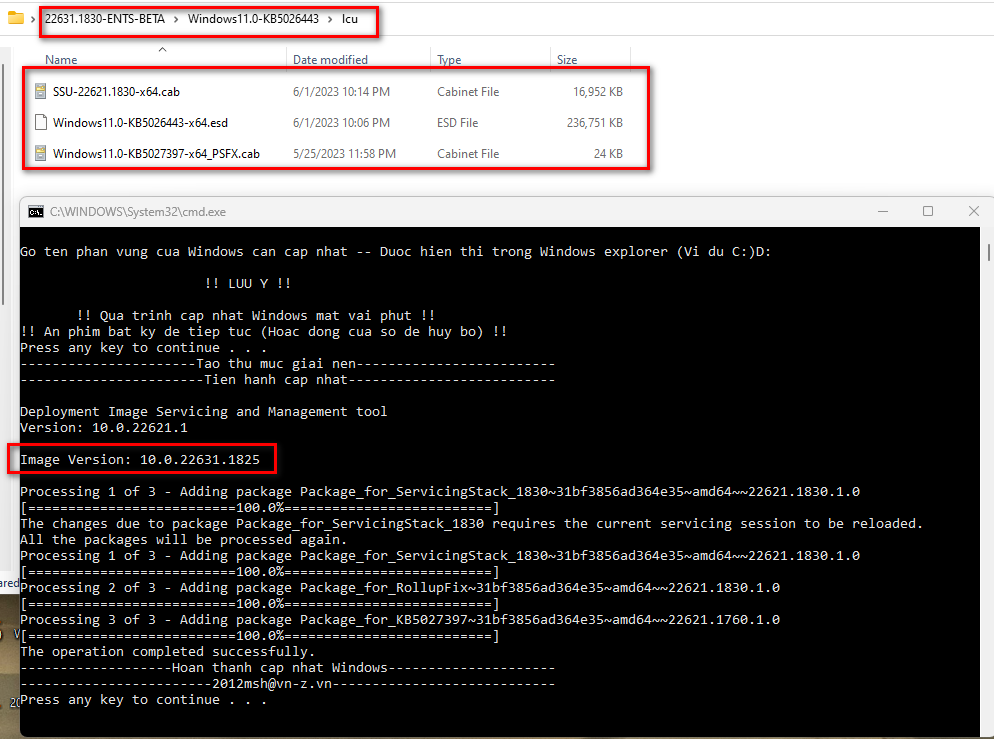Click the folder icon in the address bar

click(x=16, y=18)
